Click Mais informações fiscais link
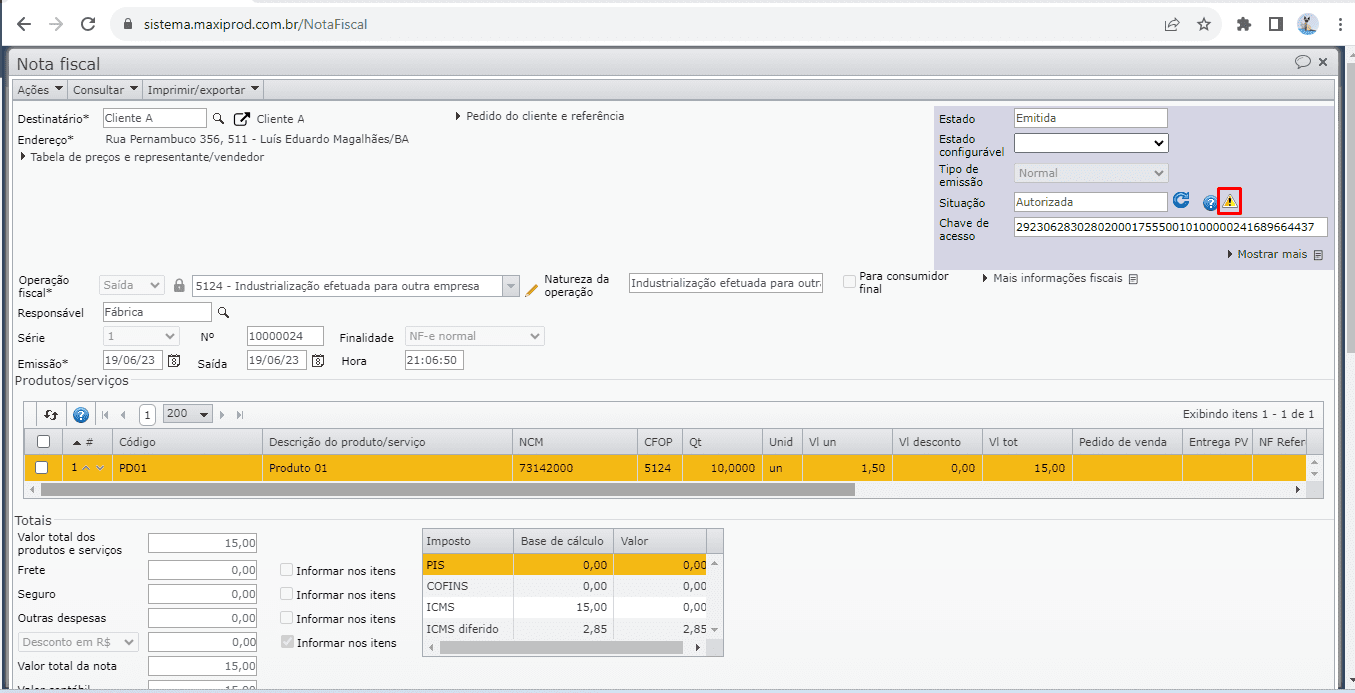This screenshot has width=1355, height=693. coord(1058,278)
